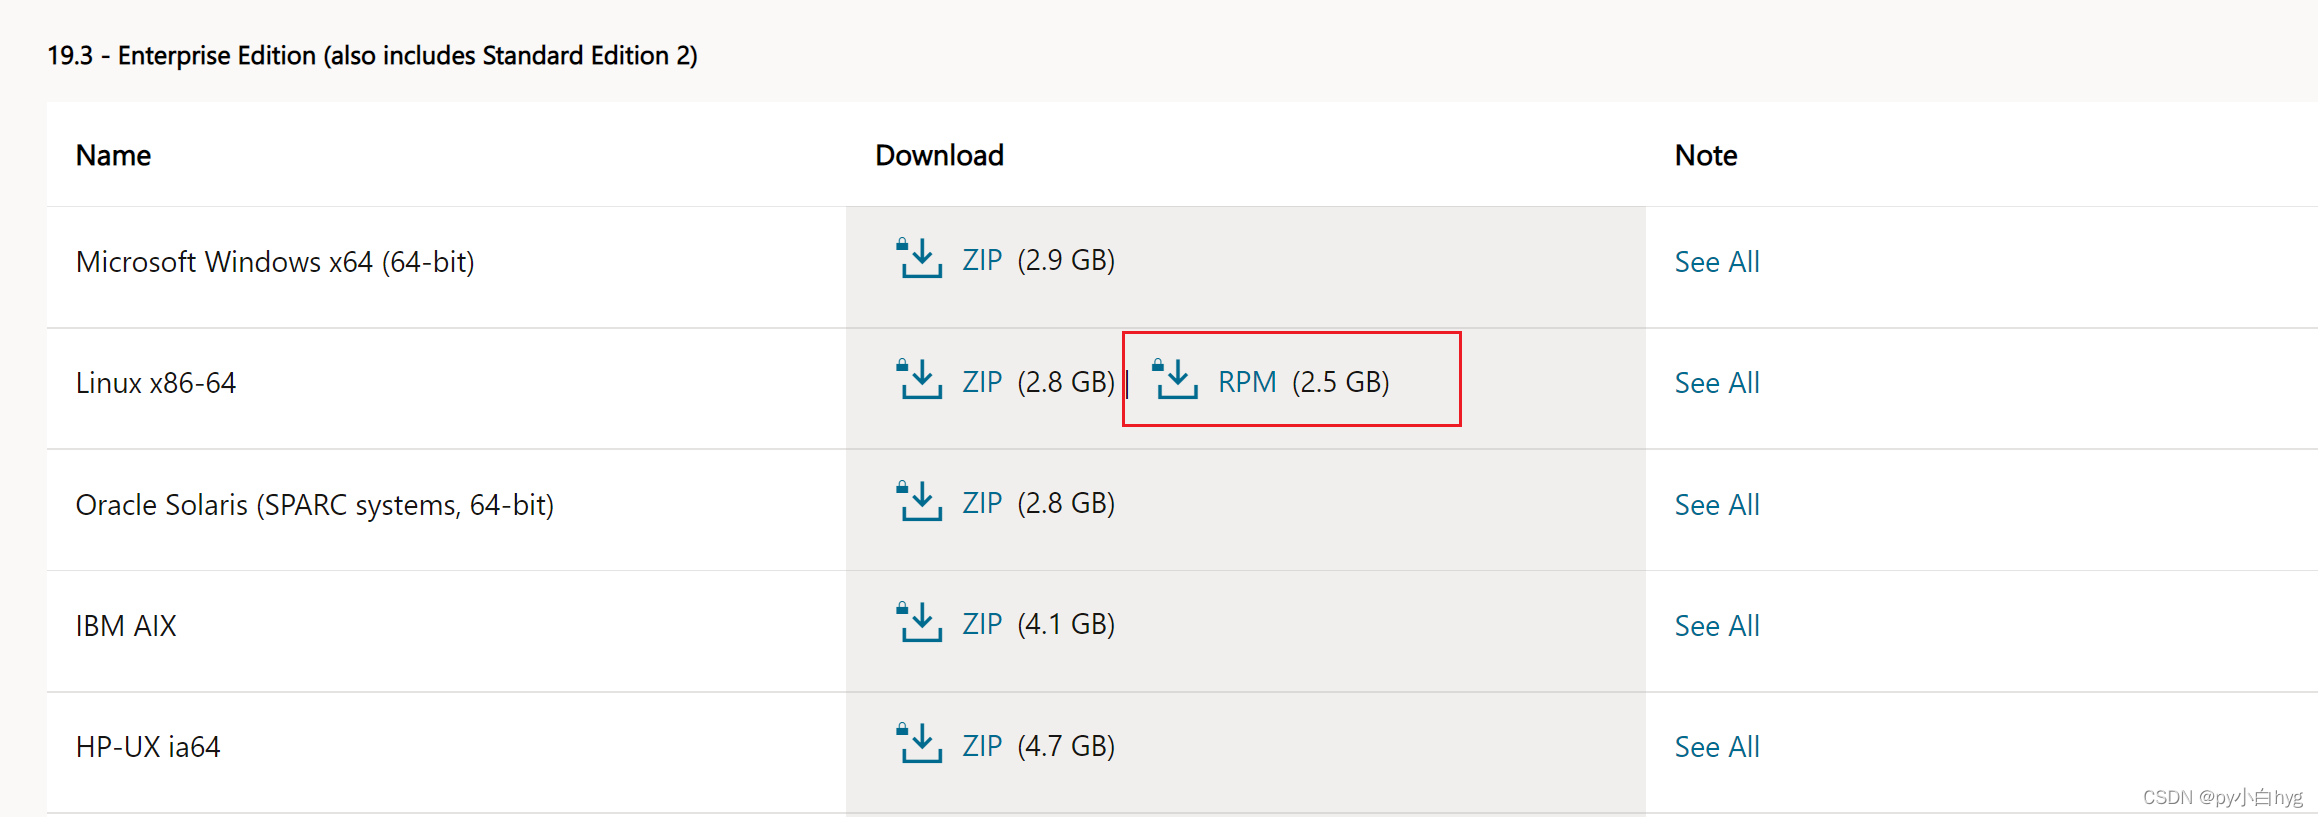Download the Oracle Solaris ZIP file
The width and height of the screenshot is (2318, 817).
pyautogui.click(x=981, y=503)
